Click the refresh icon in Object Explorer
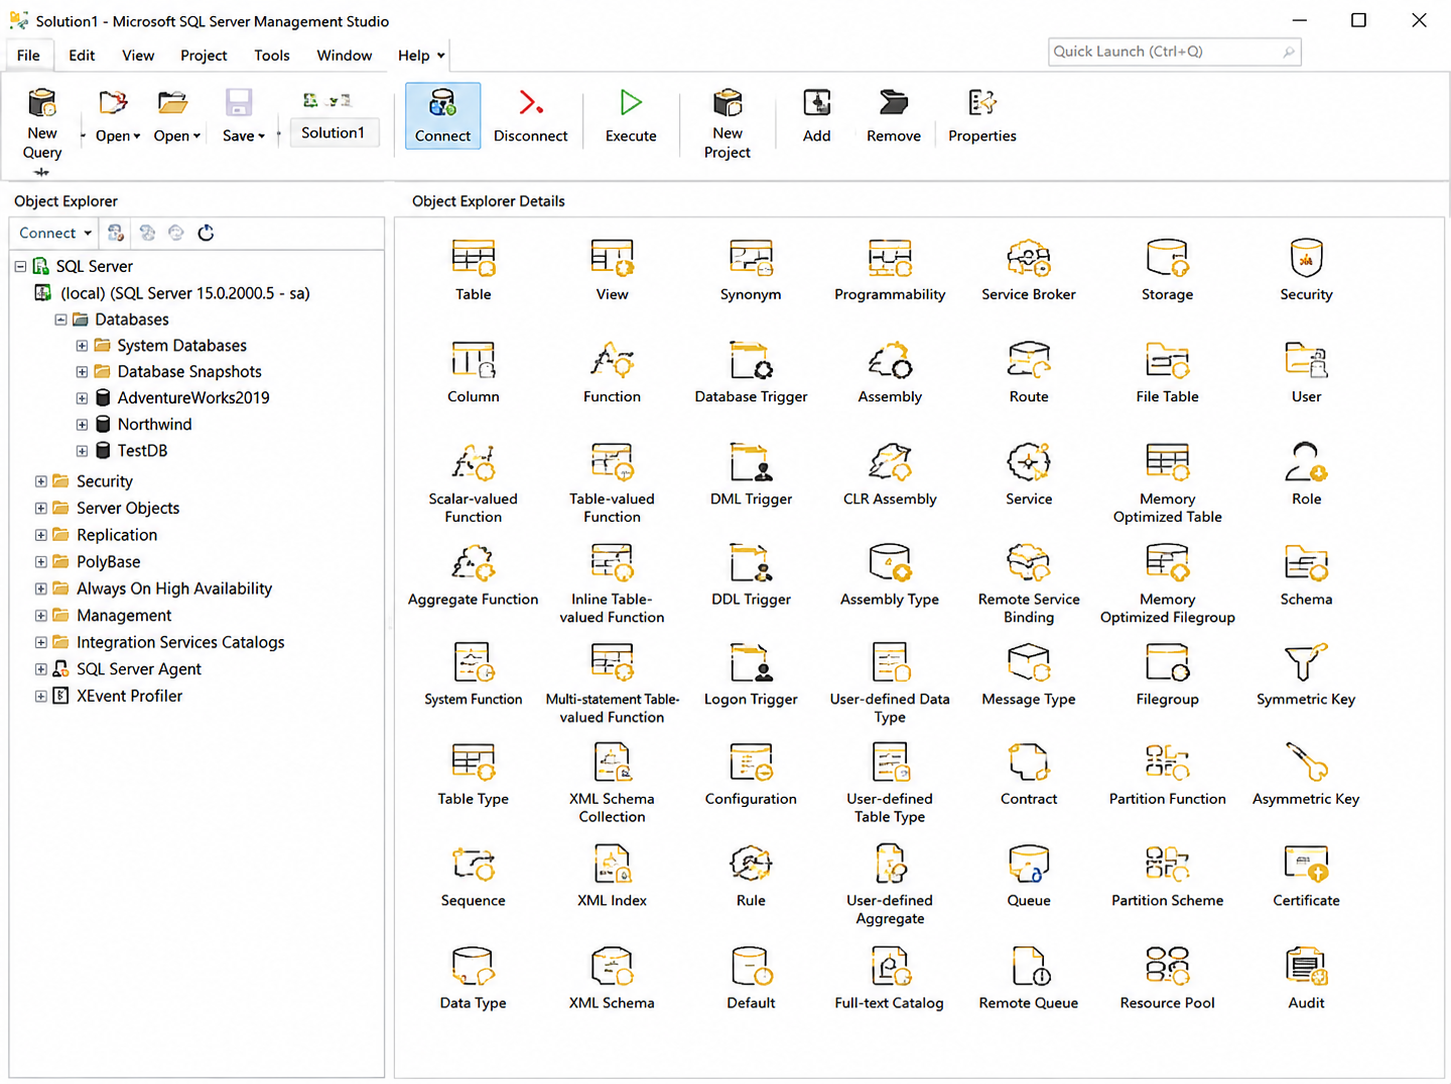Viewport: 1451px width, 1084px height. coord(206,233)
